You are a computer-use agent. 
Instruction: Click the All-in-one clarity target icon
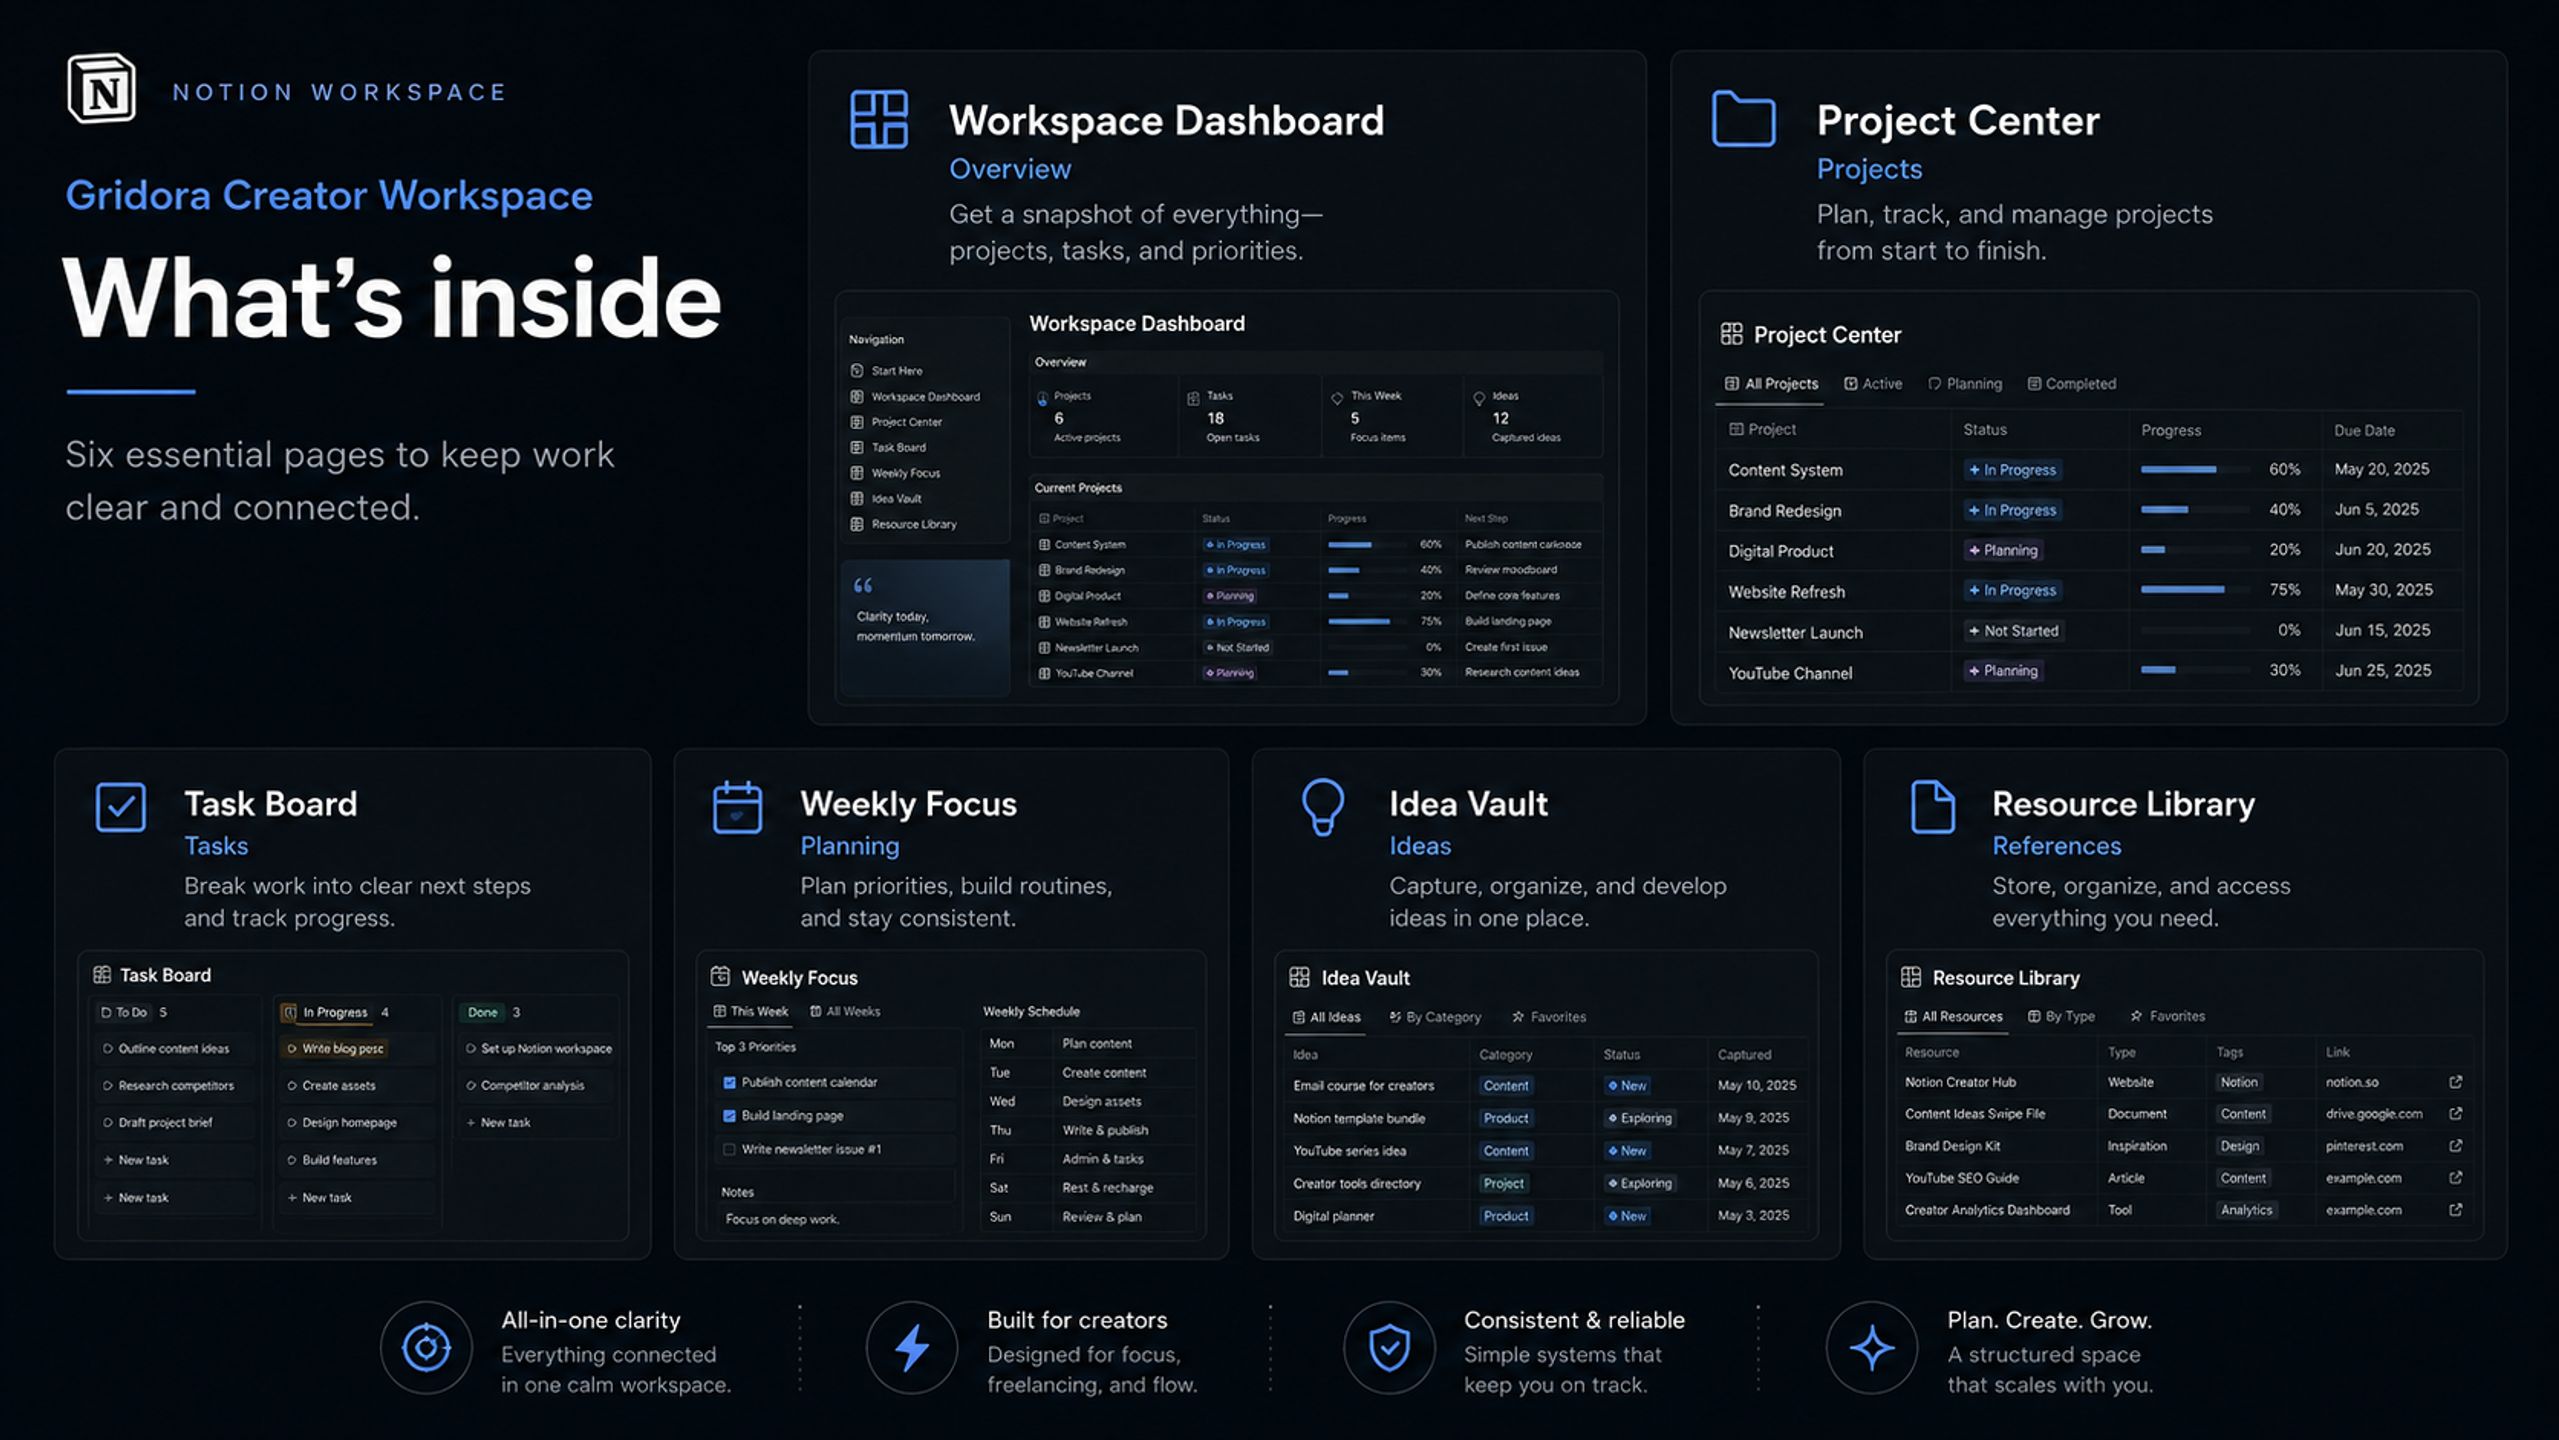pos(426,1348)
